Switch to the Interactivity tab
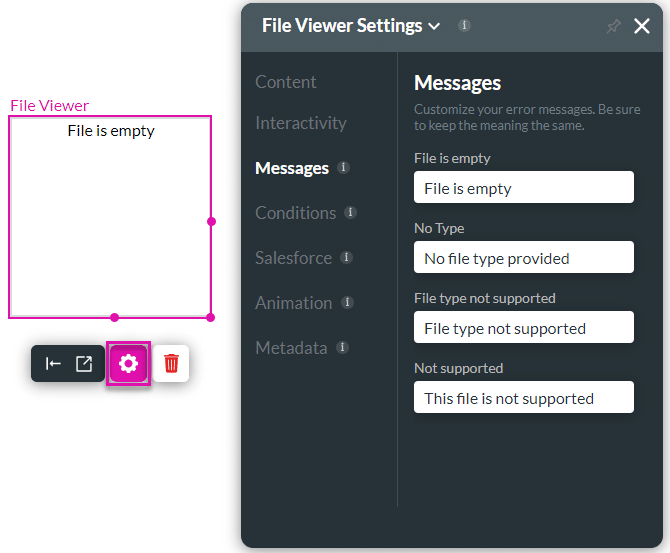Image resolution: width=670 pixels, height=553 pixels. [x=301, y=123]
